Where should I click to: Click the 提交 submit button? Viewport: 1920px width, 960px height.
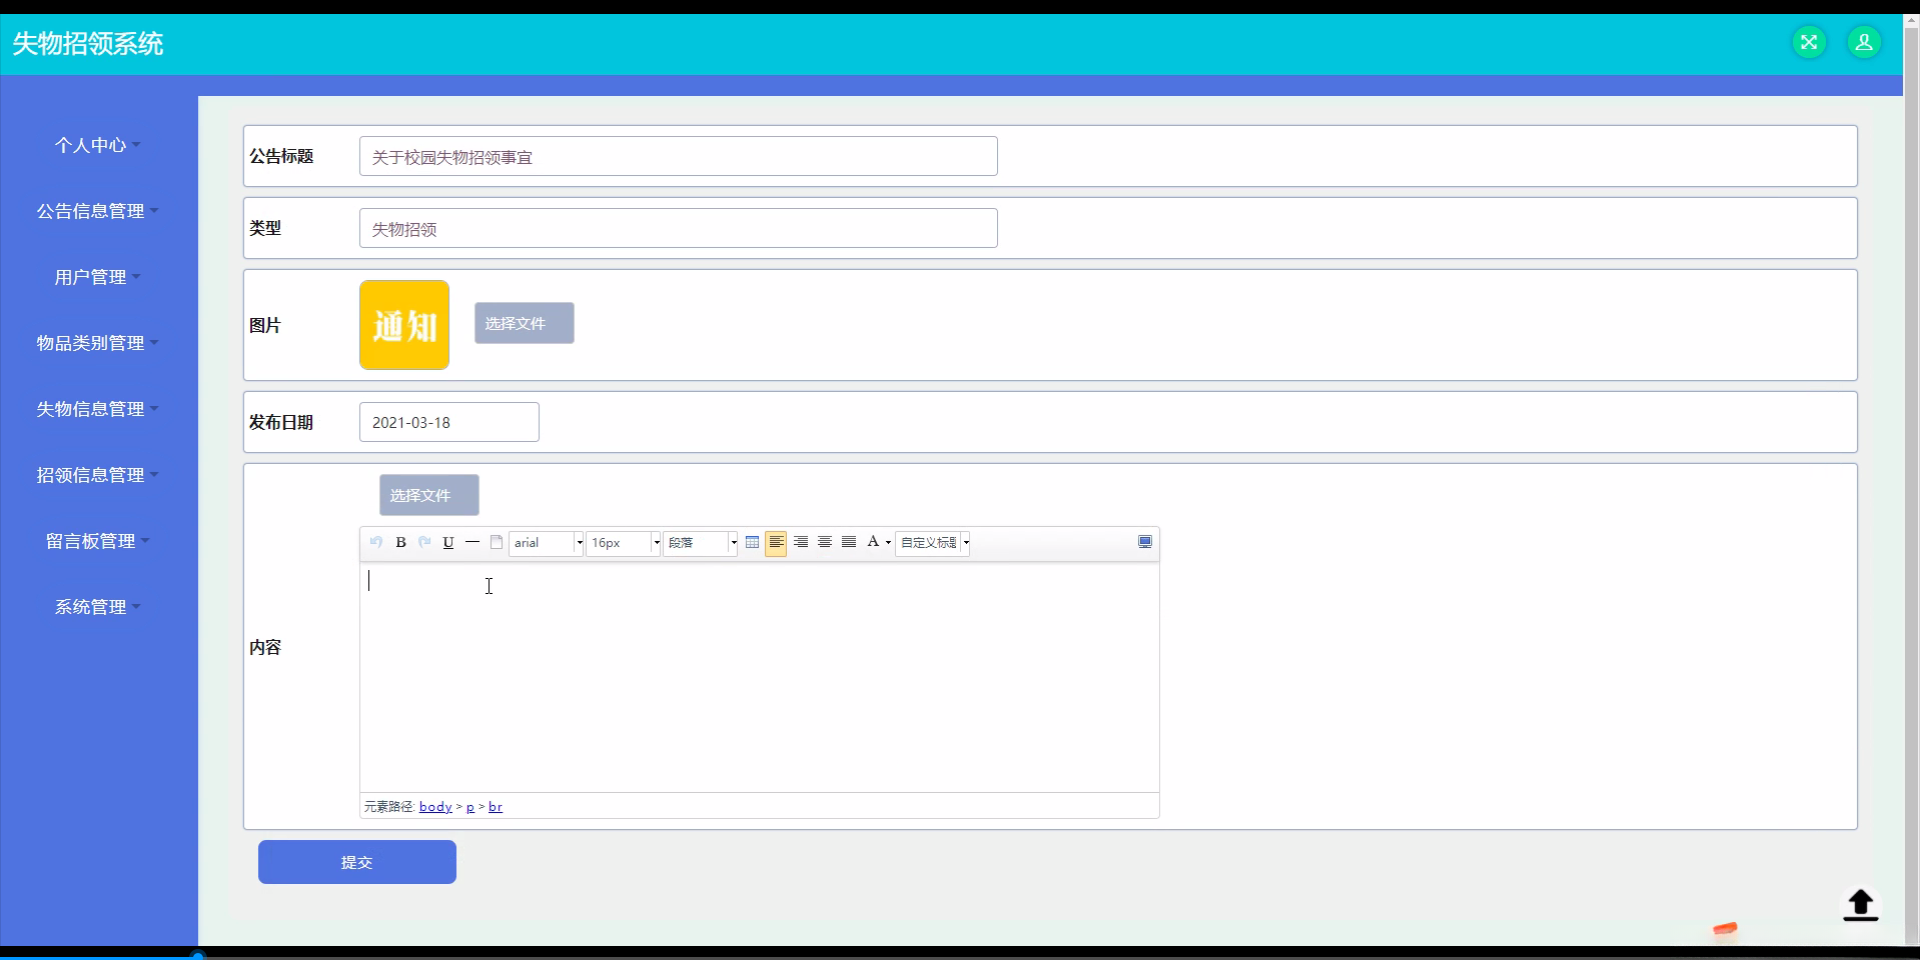pos(357,862)
